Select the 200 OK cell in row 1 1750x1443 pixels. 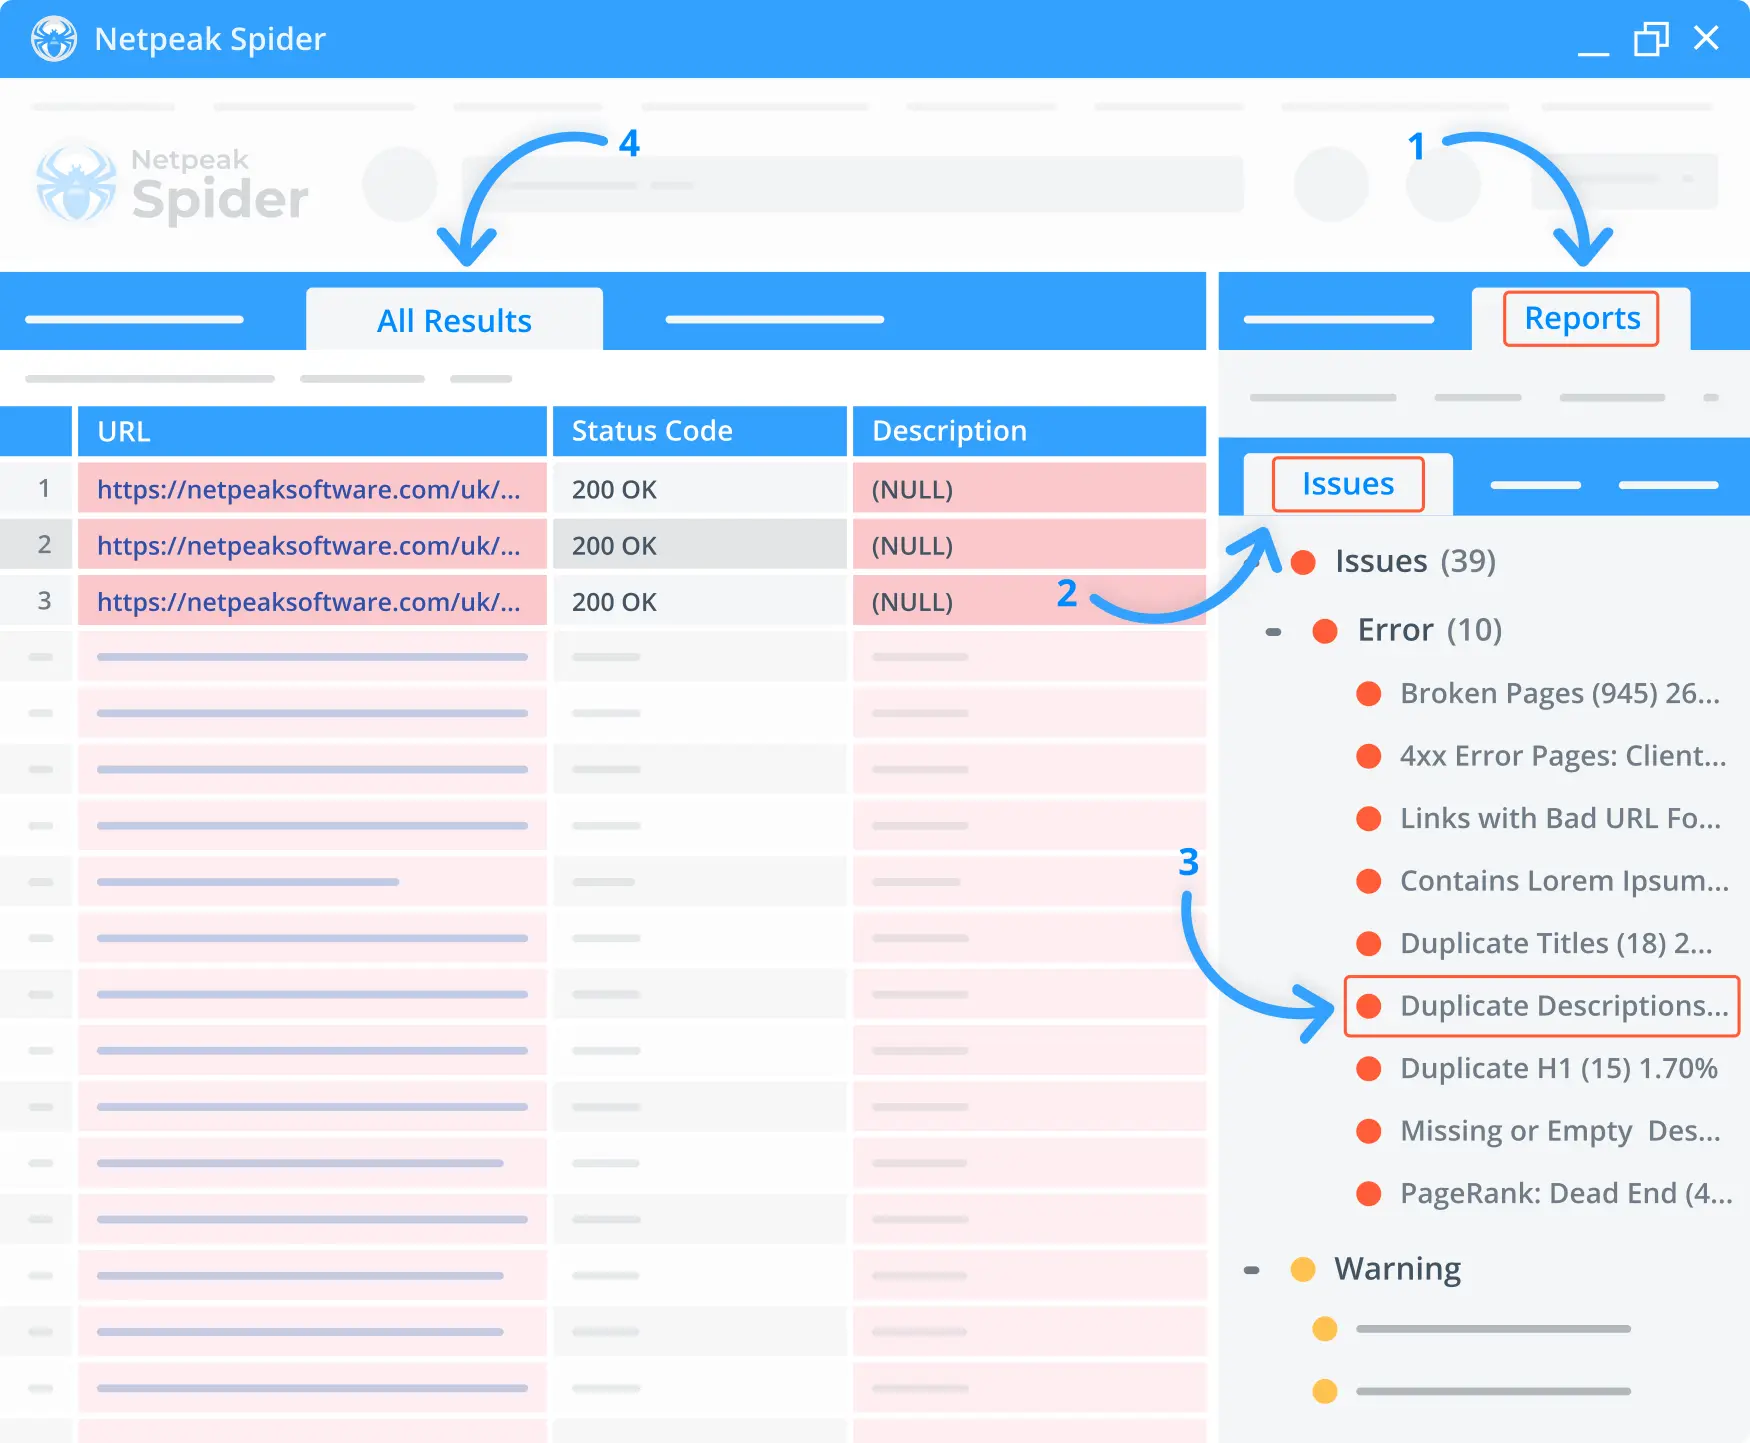point(700,488)
